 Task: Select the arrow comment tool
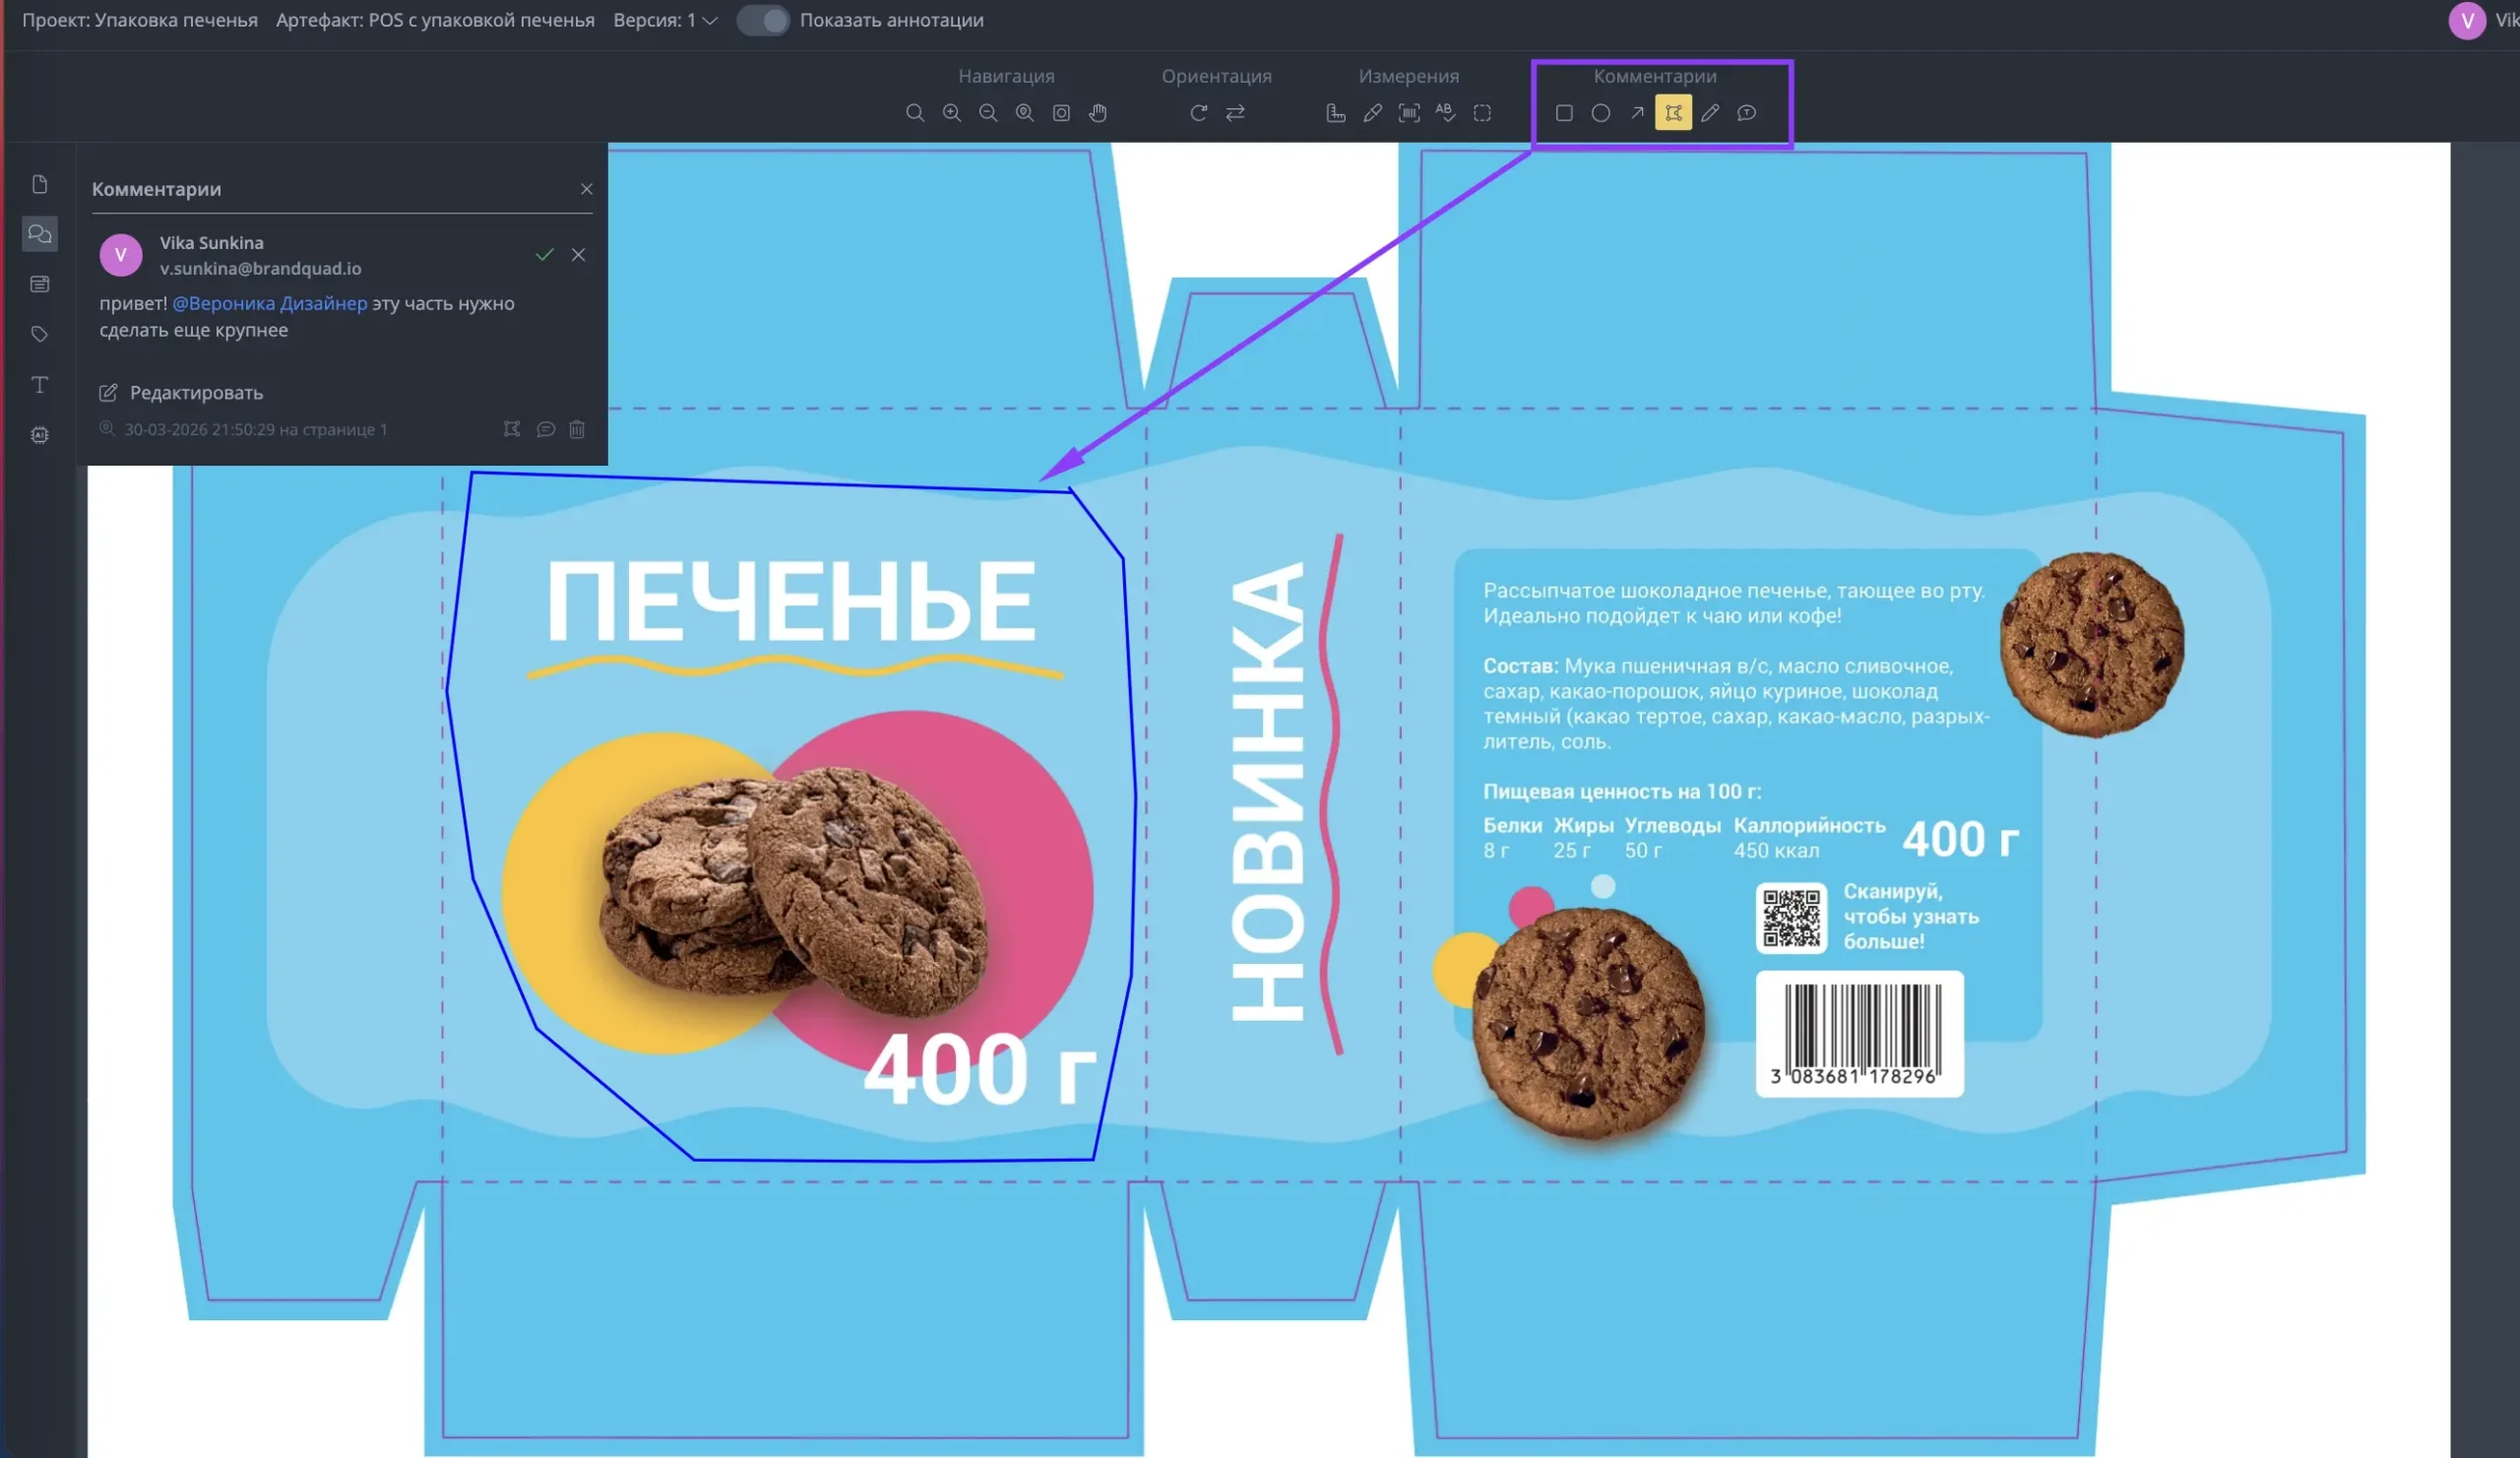[x=1637, y=113]
